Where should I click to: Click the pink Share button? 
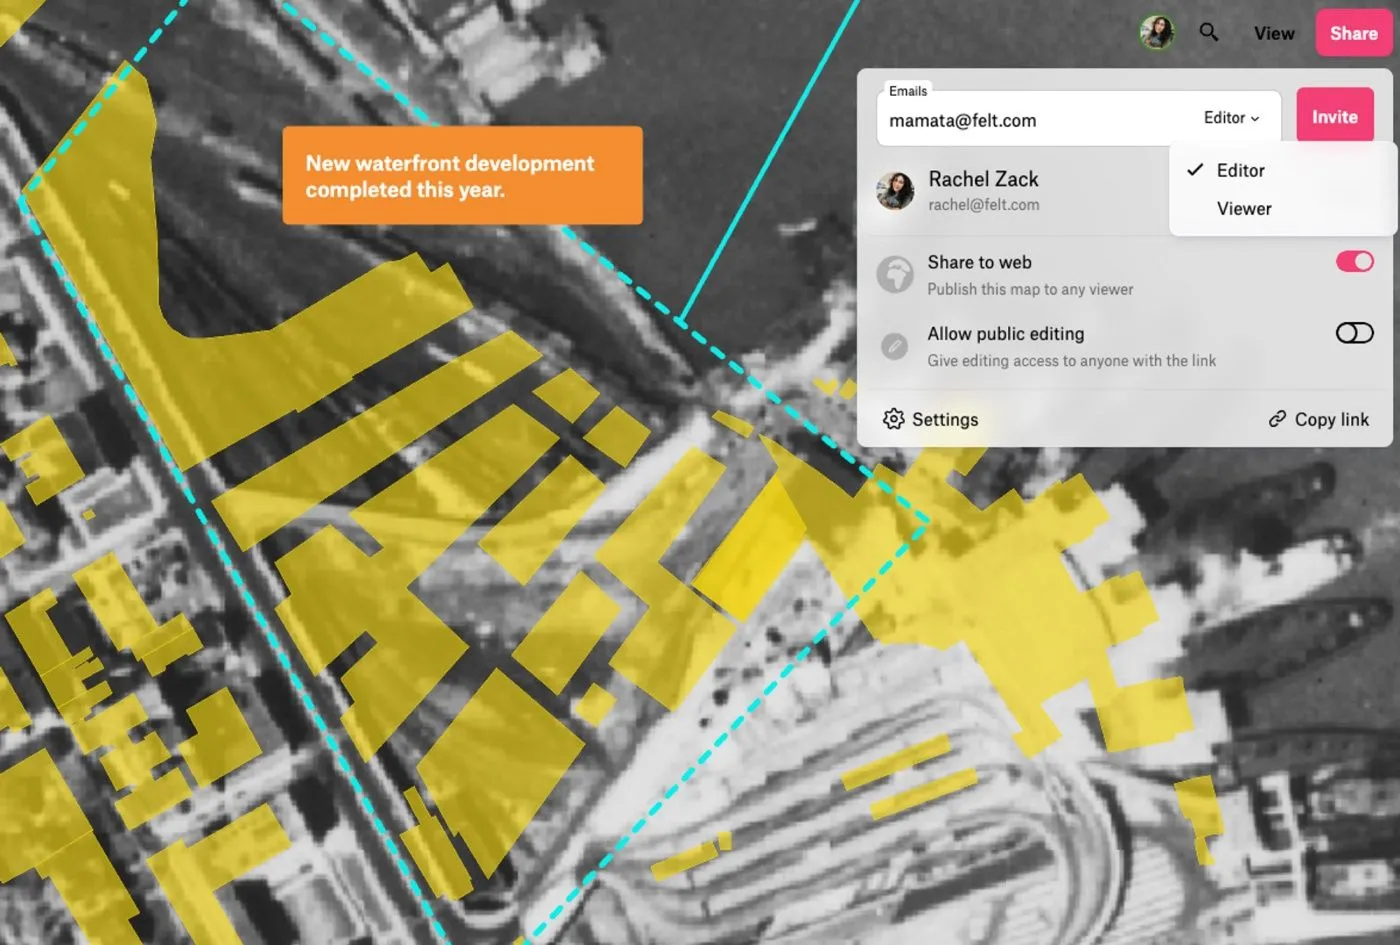[x=1354, y=33]
